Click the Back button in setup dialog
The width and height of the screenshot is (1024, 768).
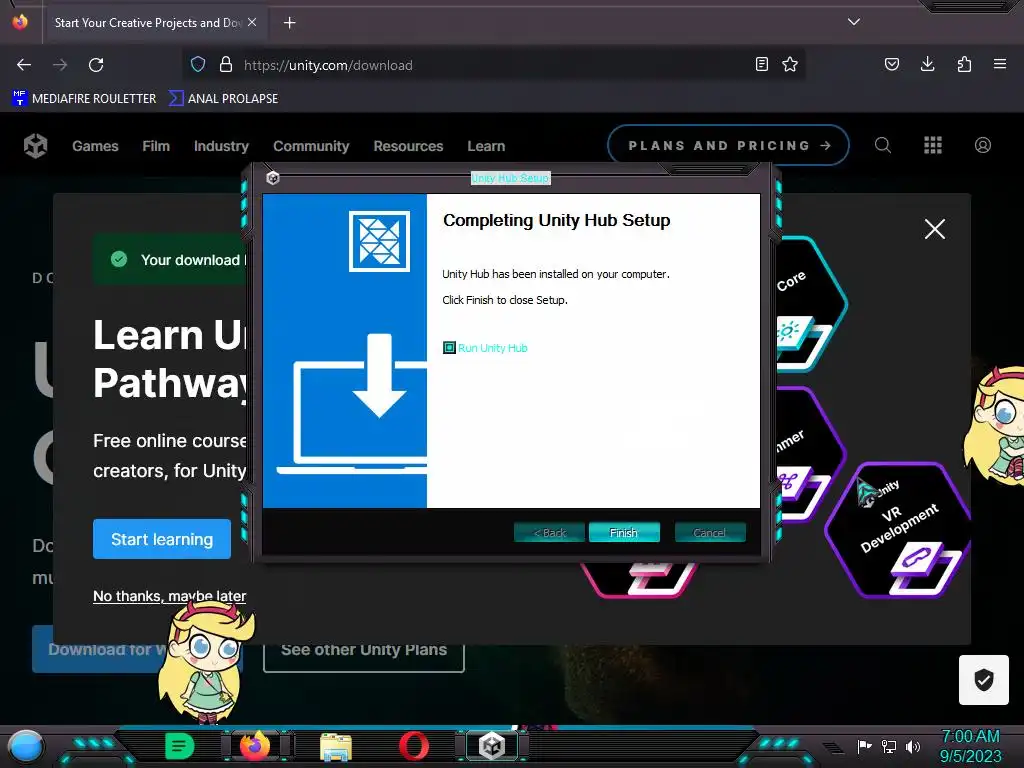click(x=549, y=532)
